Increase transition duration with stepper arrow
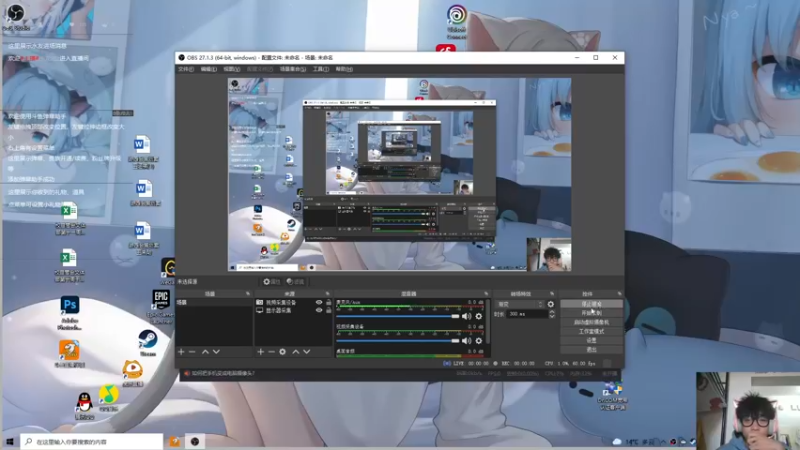Screen dimensions: 800x450 pos(552,312)
